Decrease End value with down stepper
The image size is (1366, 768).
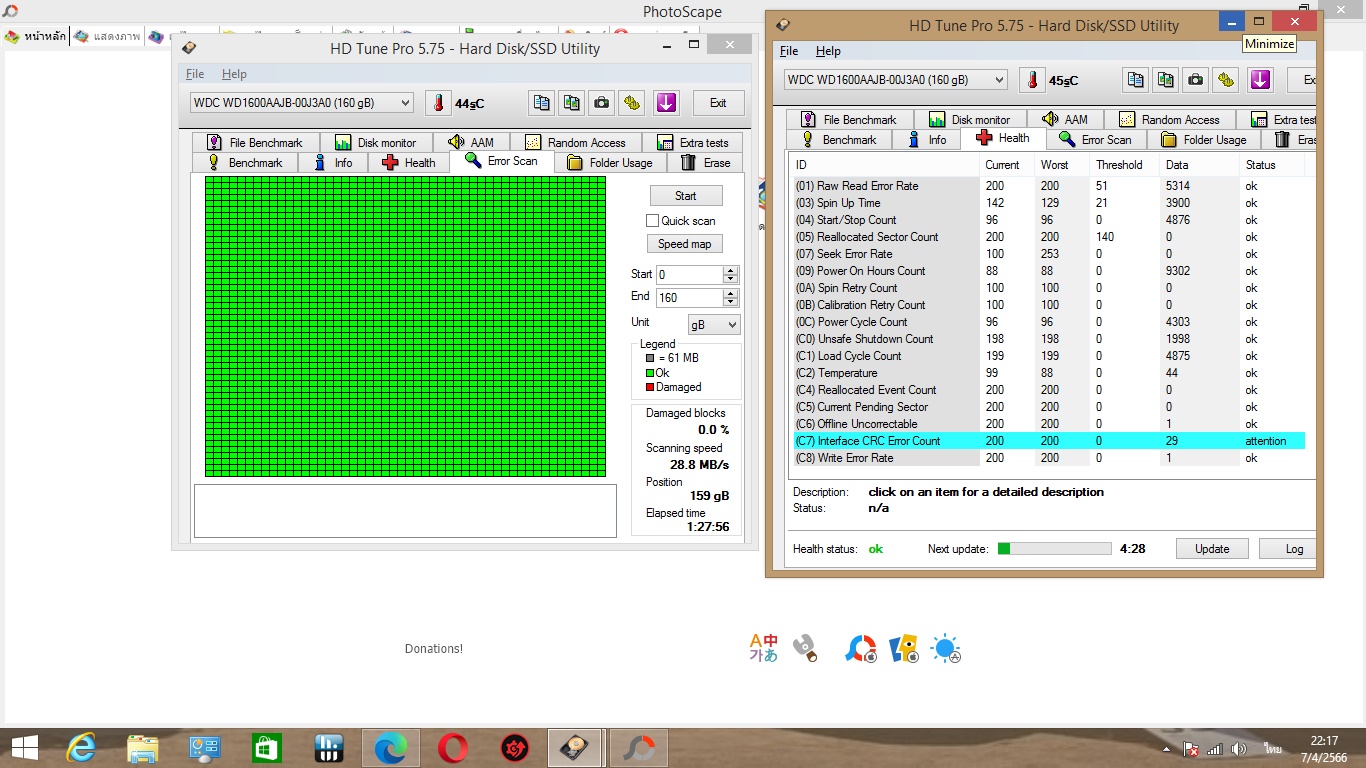point(731,302)
